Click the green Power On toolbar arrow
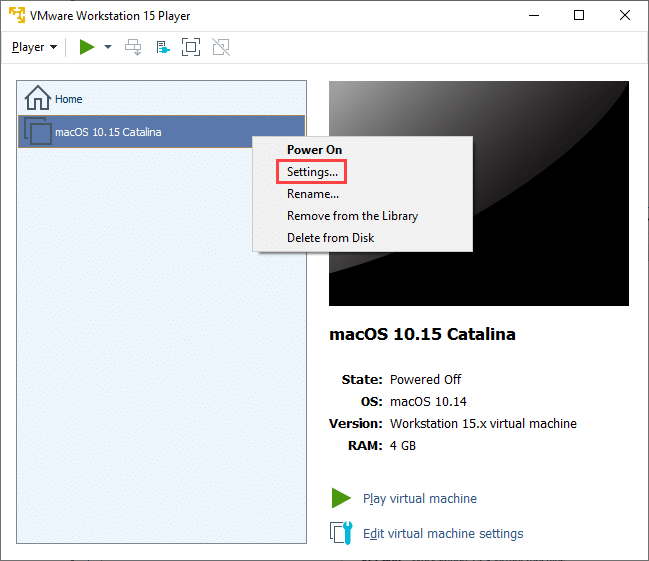 87,47
